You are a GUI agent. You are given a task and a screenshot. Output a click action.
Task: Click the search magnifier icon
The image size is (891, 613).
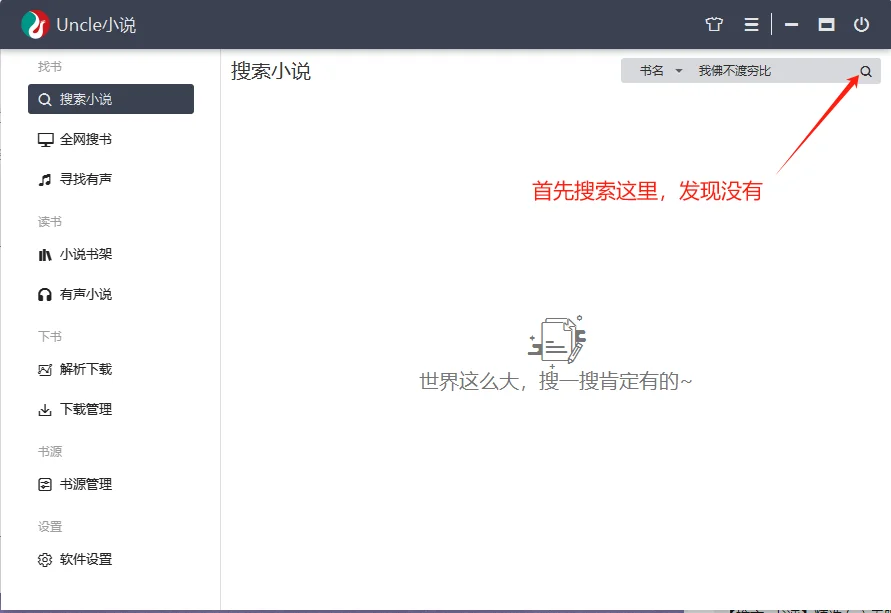click(x=865, y=70)
